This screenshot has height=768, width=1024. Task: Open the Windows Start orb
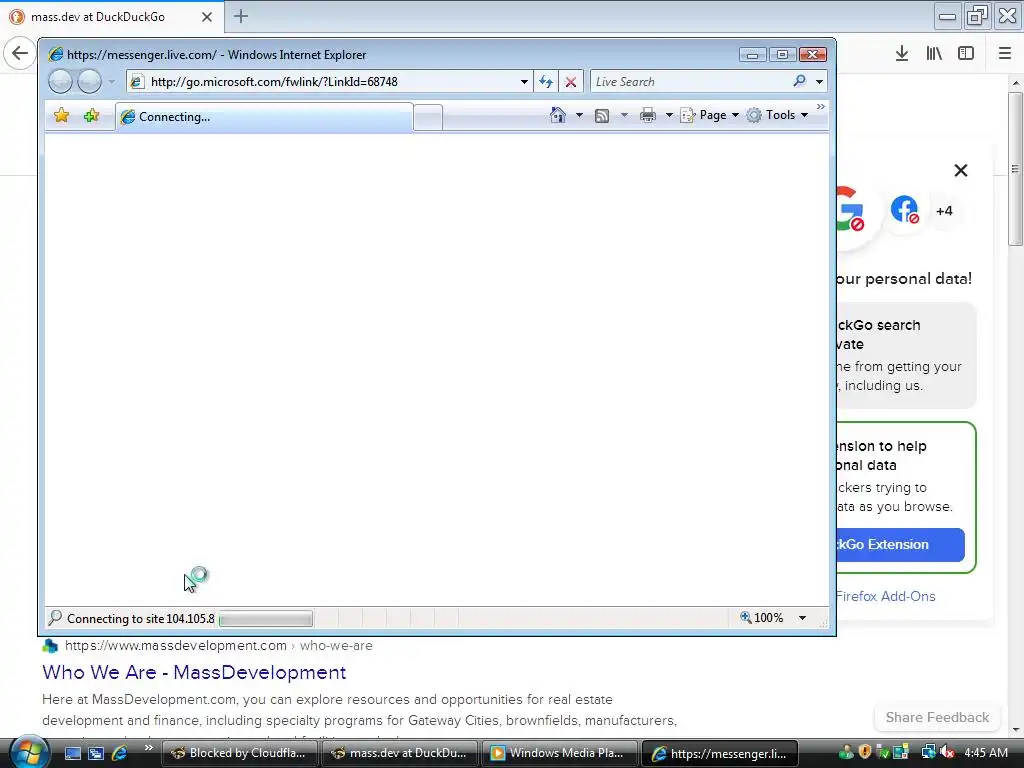pyautogui.click(x=27, y=751)
